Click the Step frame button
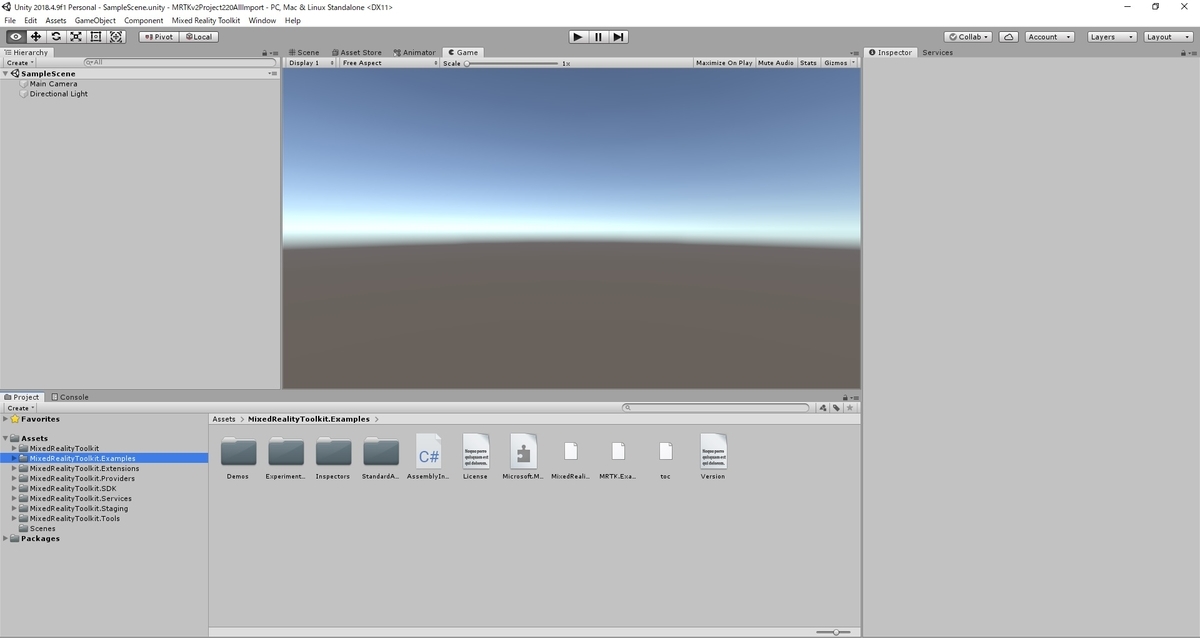The image size is (1200, 638). pyautogui.click(x=618, y=37)
